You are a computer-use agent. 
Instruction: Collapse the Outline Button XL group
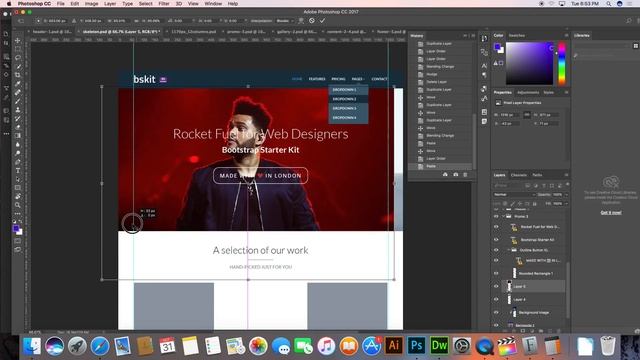pos(509,250)
